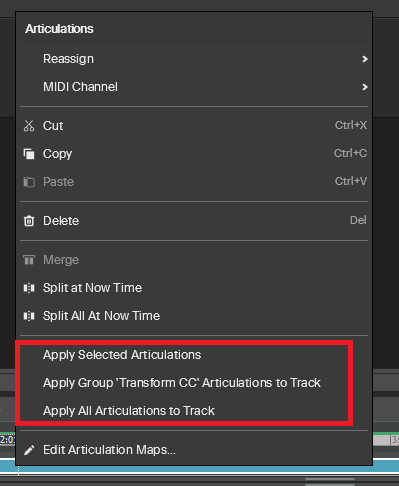Click the Copy icon
The width and height of the screenshot is (399, 486).
pos(29,154)
